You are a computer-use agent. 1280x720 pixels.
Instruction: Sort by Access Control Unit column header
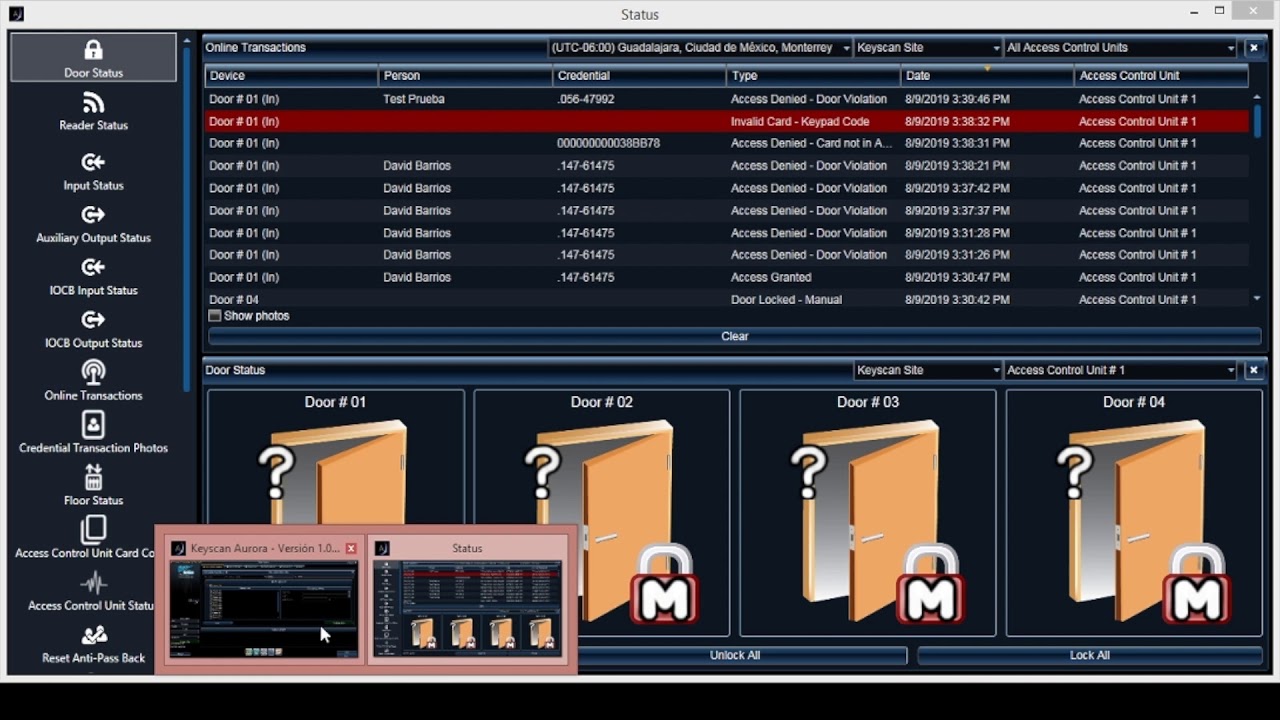click(x=1161, y=76)
